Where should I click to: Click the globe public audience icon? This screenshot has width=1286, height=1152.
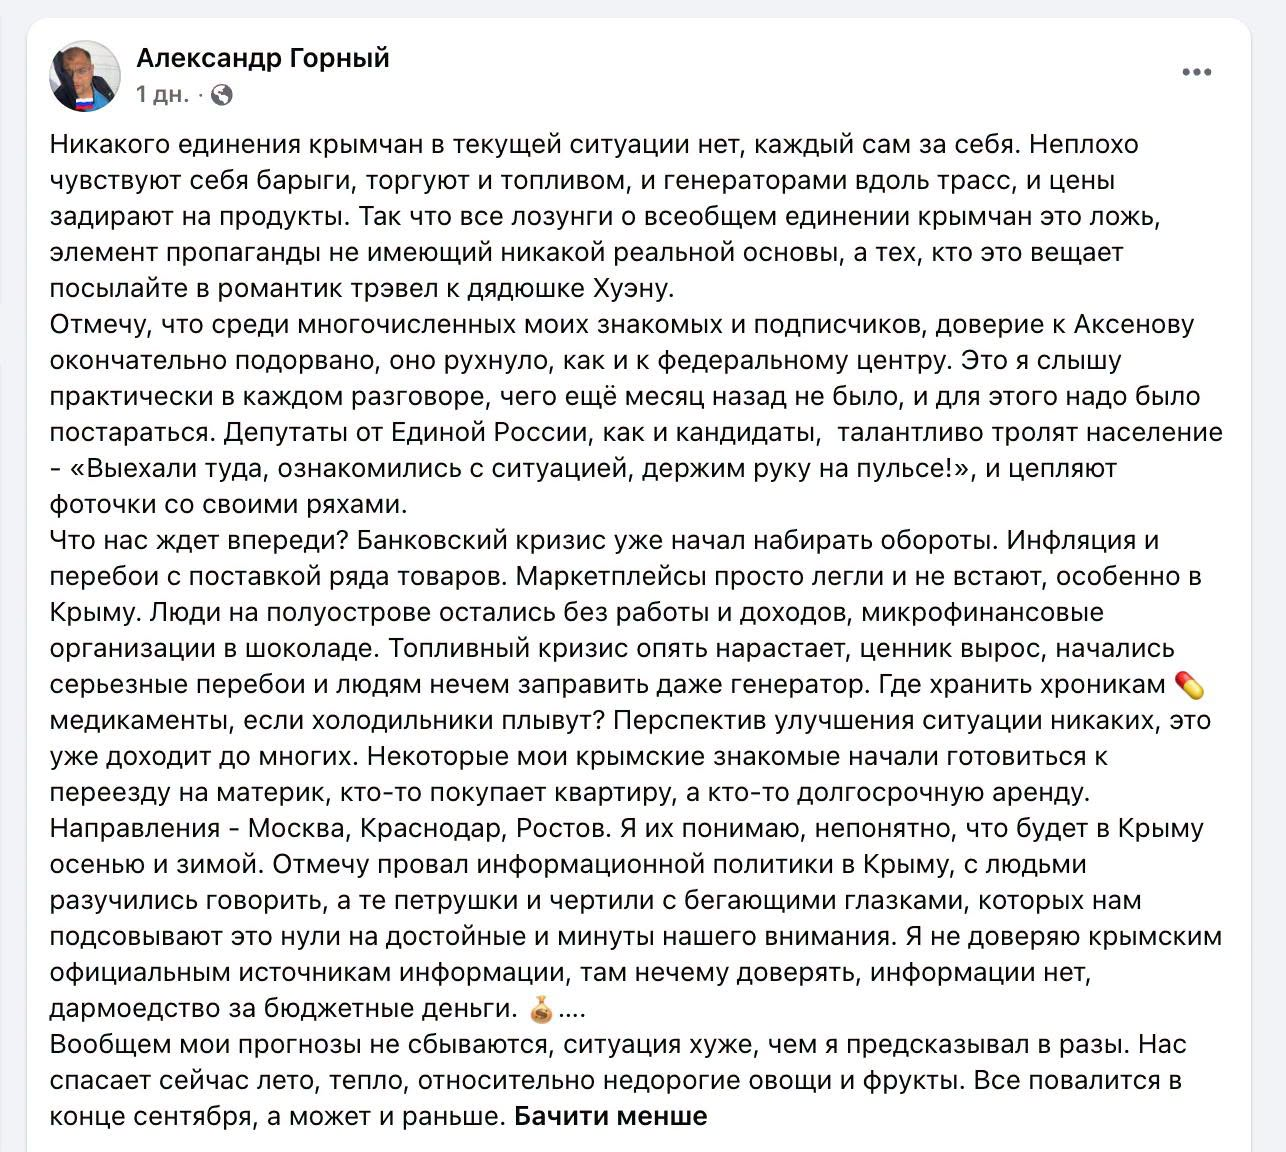point(222,95)
